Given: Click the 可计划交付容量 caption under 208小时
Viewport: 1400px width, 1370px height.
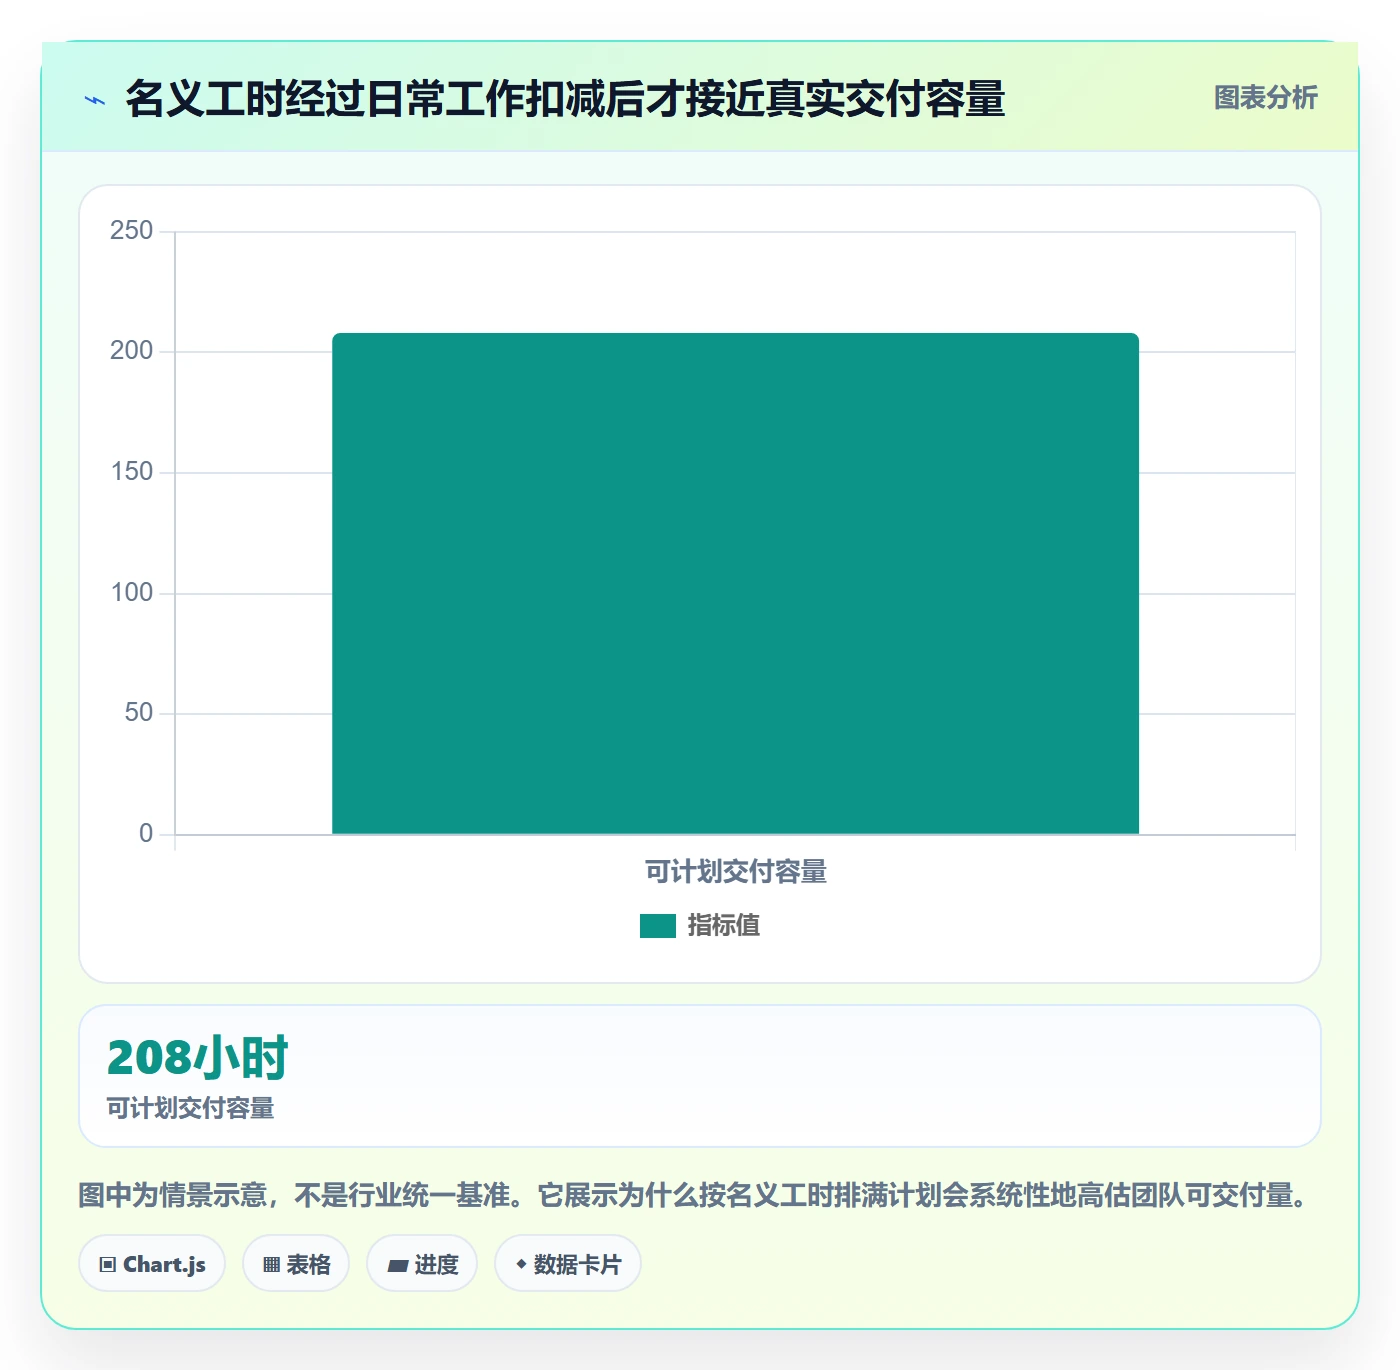Looking at the screenshot, I should pos(190,1108).
